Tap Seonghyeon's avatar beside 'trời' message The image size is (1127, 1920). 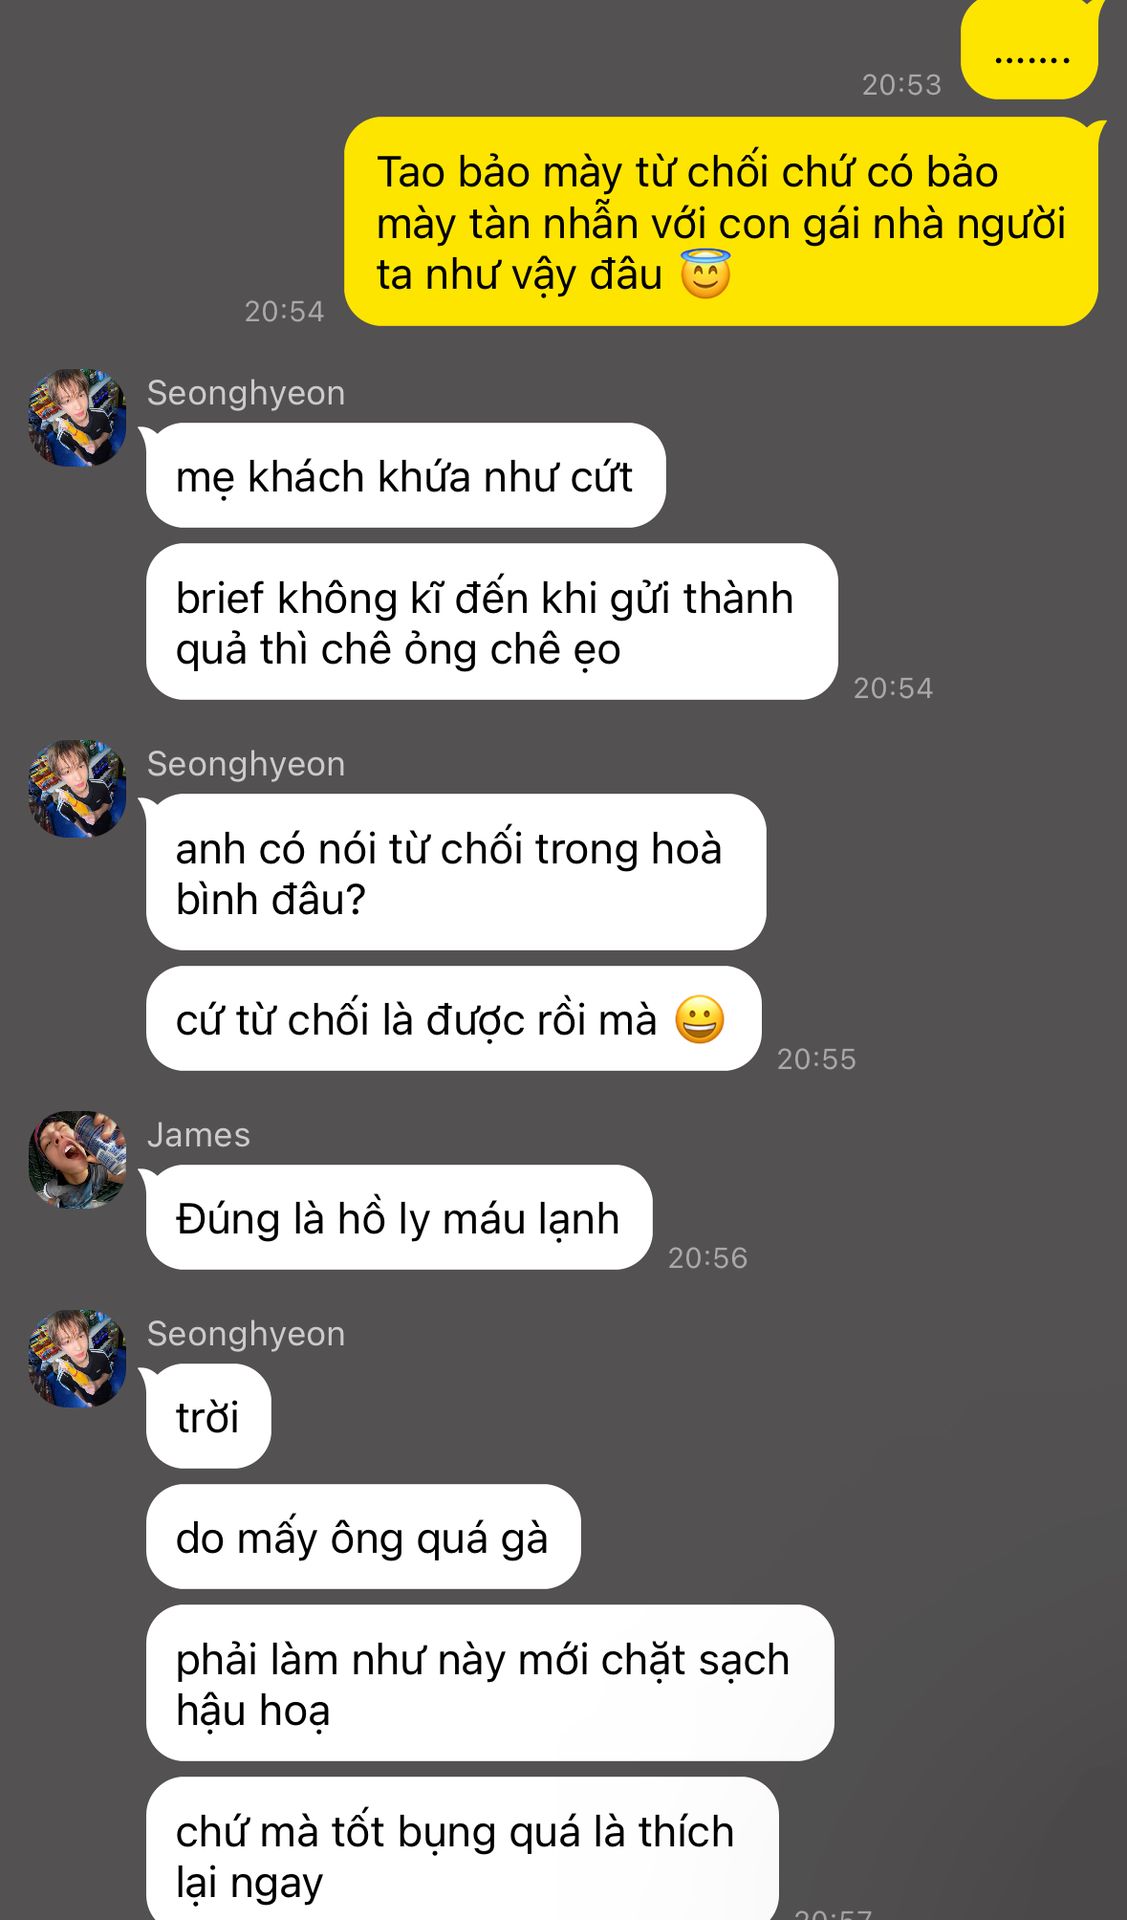pyautogui.click(x=77, y=1358)
